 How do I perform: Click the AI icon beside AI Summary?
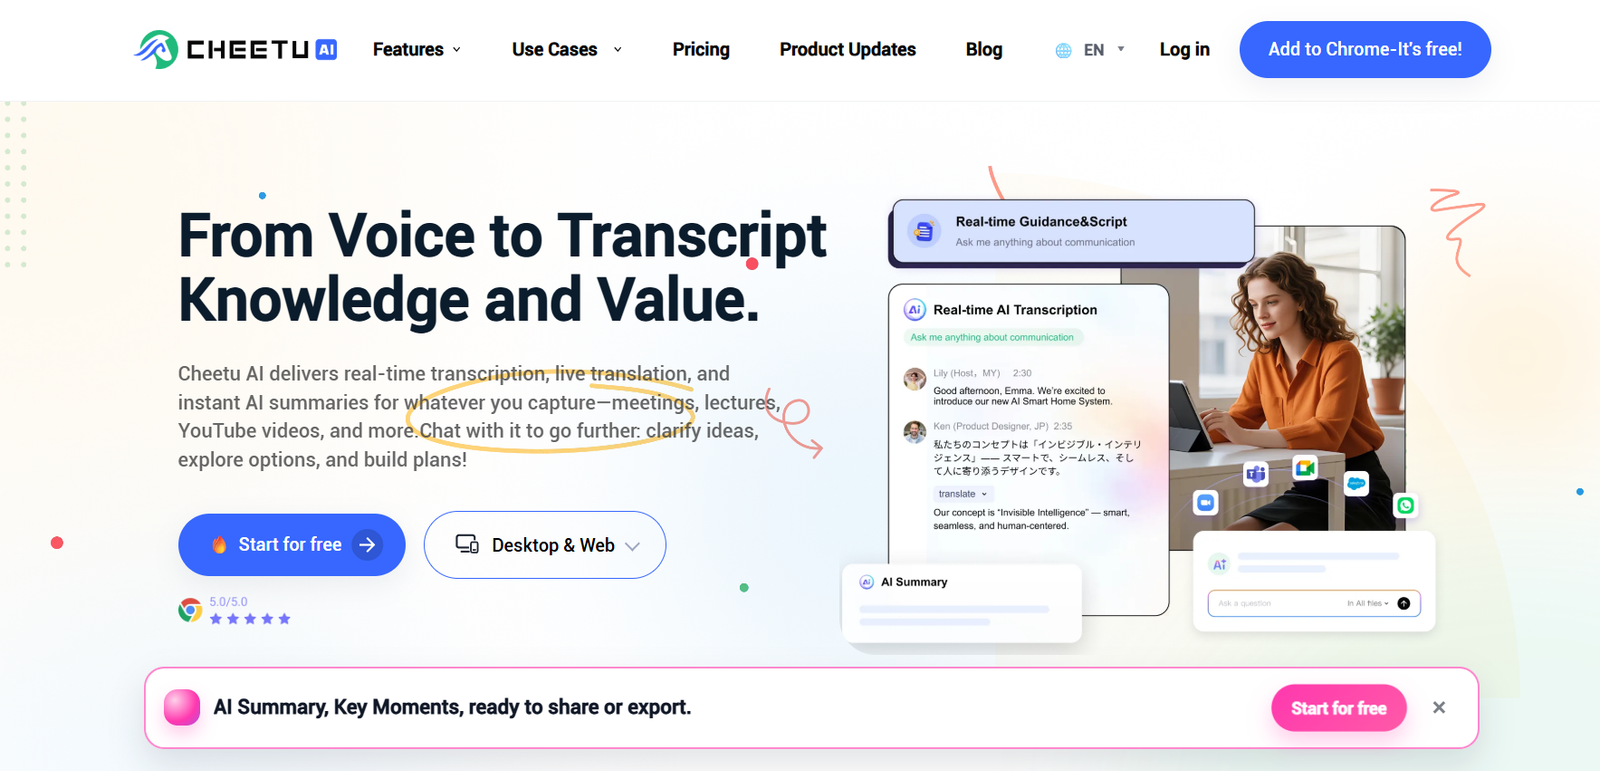tap(866, 582)
